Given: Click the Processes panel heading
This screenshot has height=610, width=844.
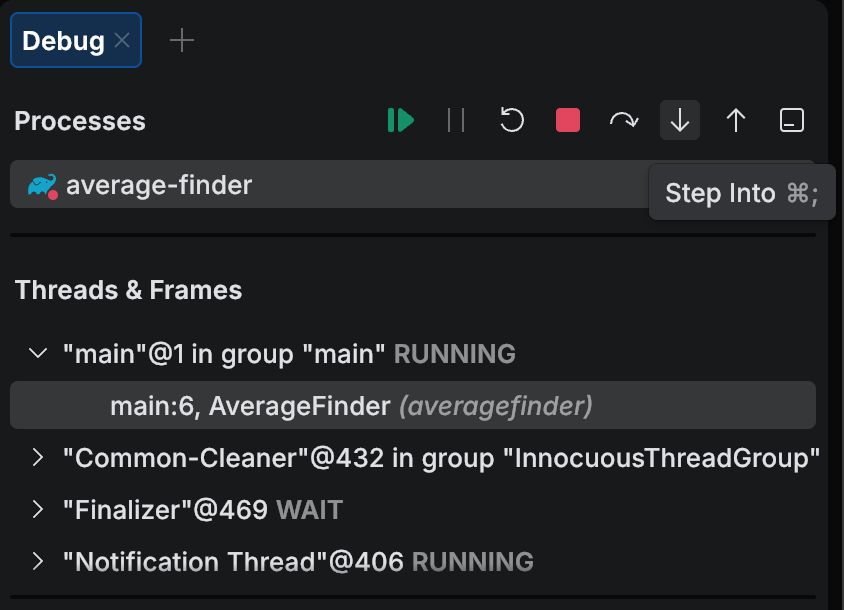Looking at the screenshot, I should [x=79, y=120].
